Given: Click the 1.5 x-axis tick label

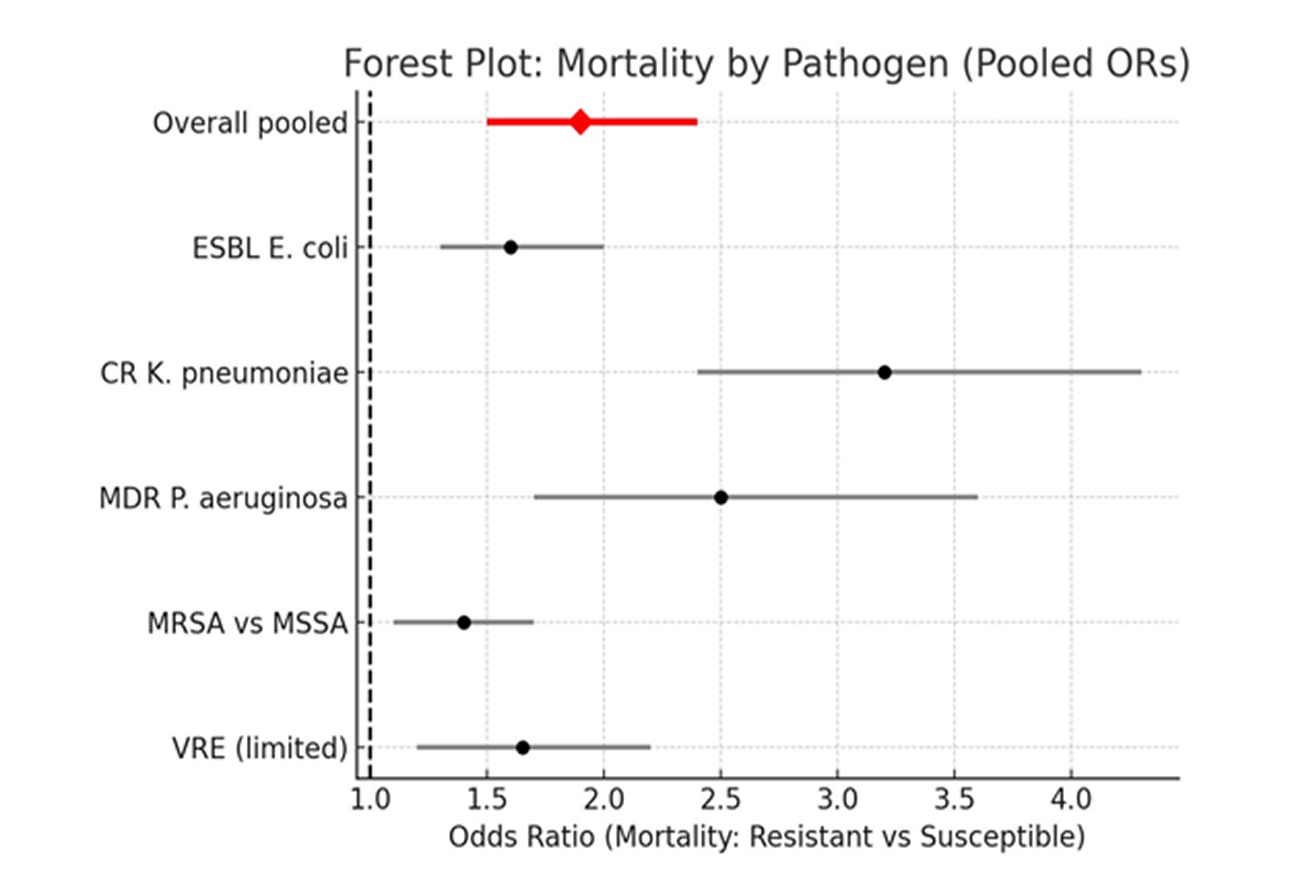Looking at the screenshot, I should [487, 801].
